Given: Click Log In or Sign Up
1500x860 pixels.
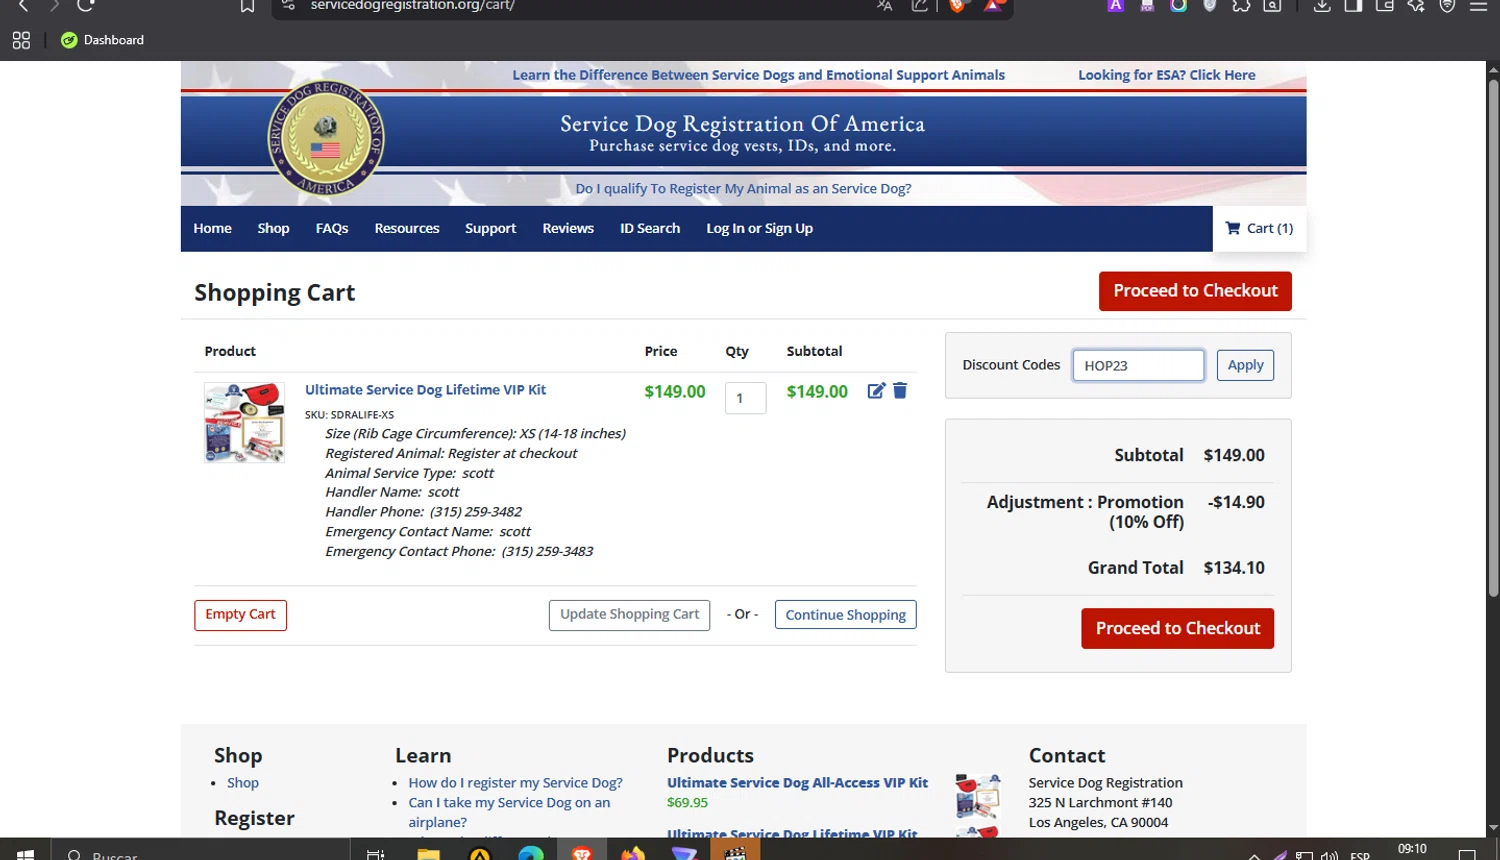Looking at the screenshot, I should coord(759,228).
